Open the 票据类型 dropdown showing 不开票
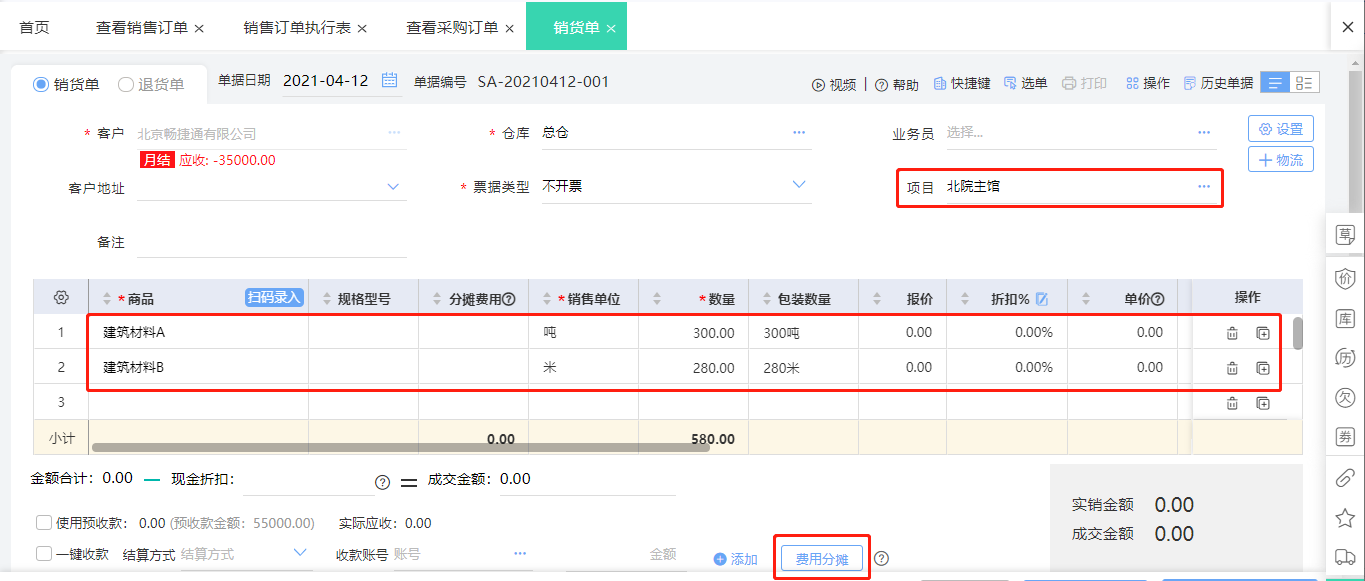1365x581 pixels. (x=798, y=184)
